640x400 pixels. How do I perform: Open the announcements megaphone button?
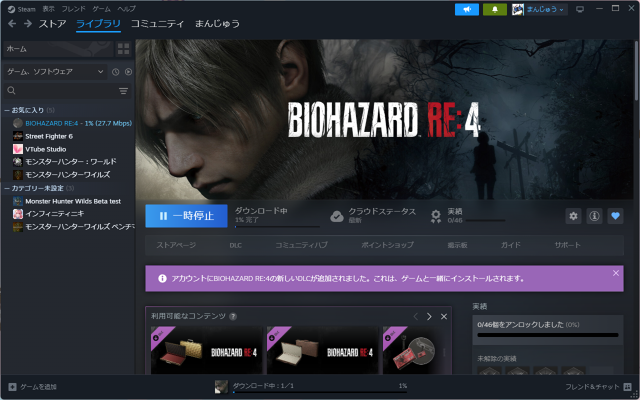pos(467,9)
